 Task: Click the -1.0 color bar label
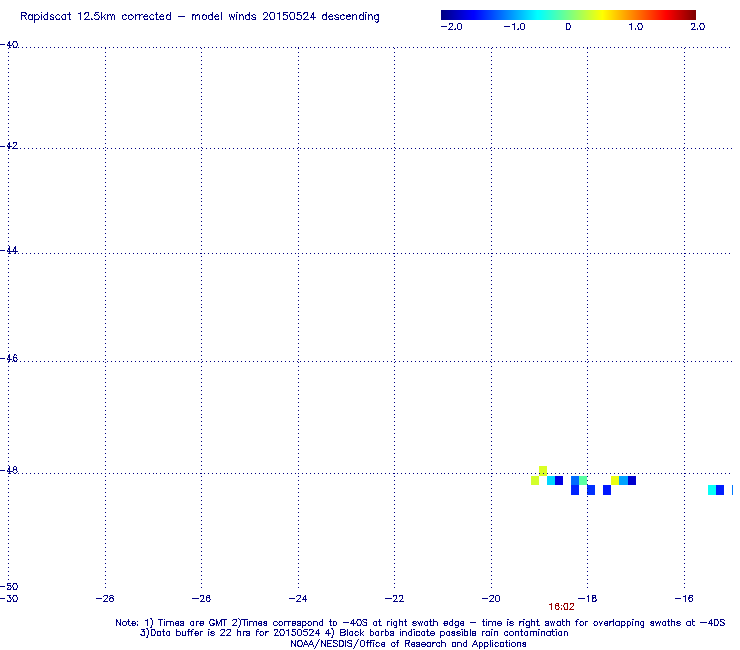pos(514,27)
